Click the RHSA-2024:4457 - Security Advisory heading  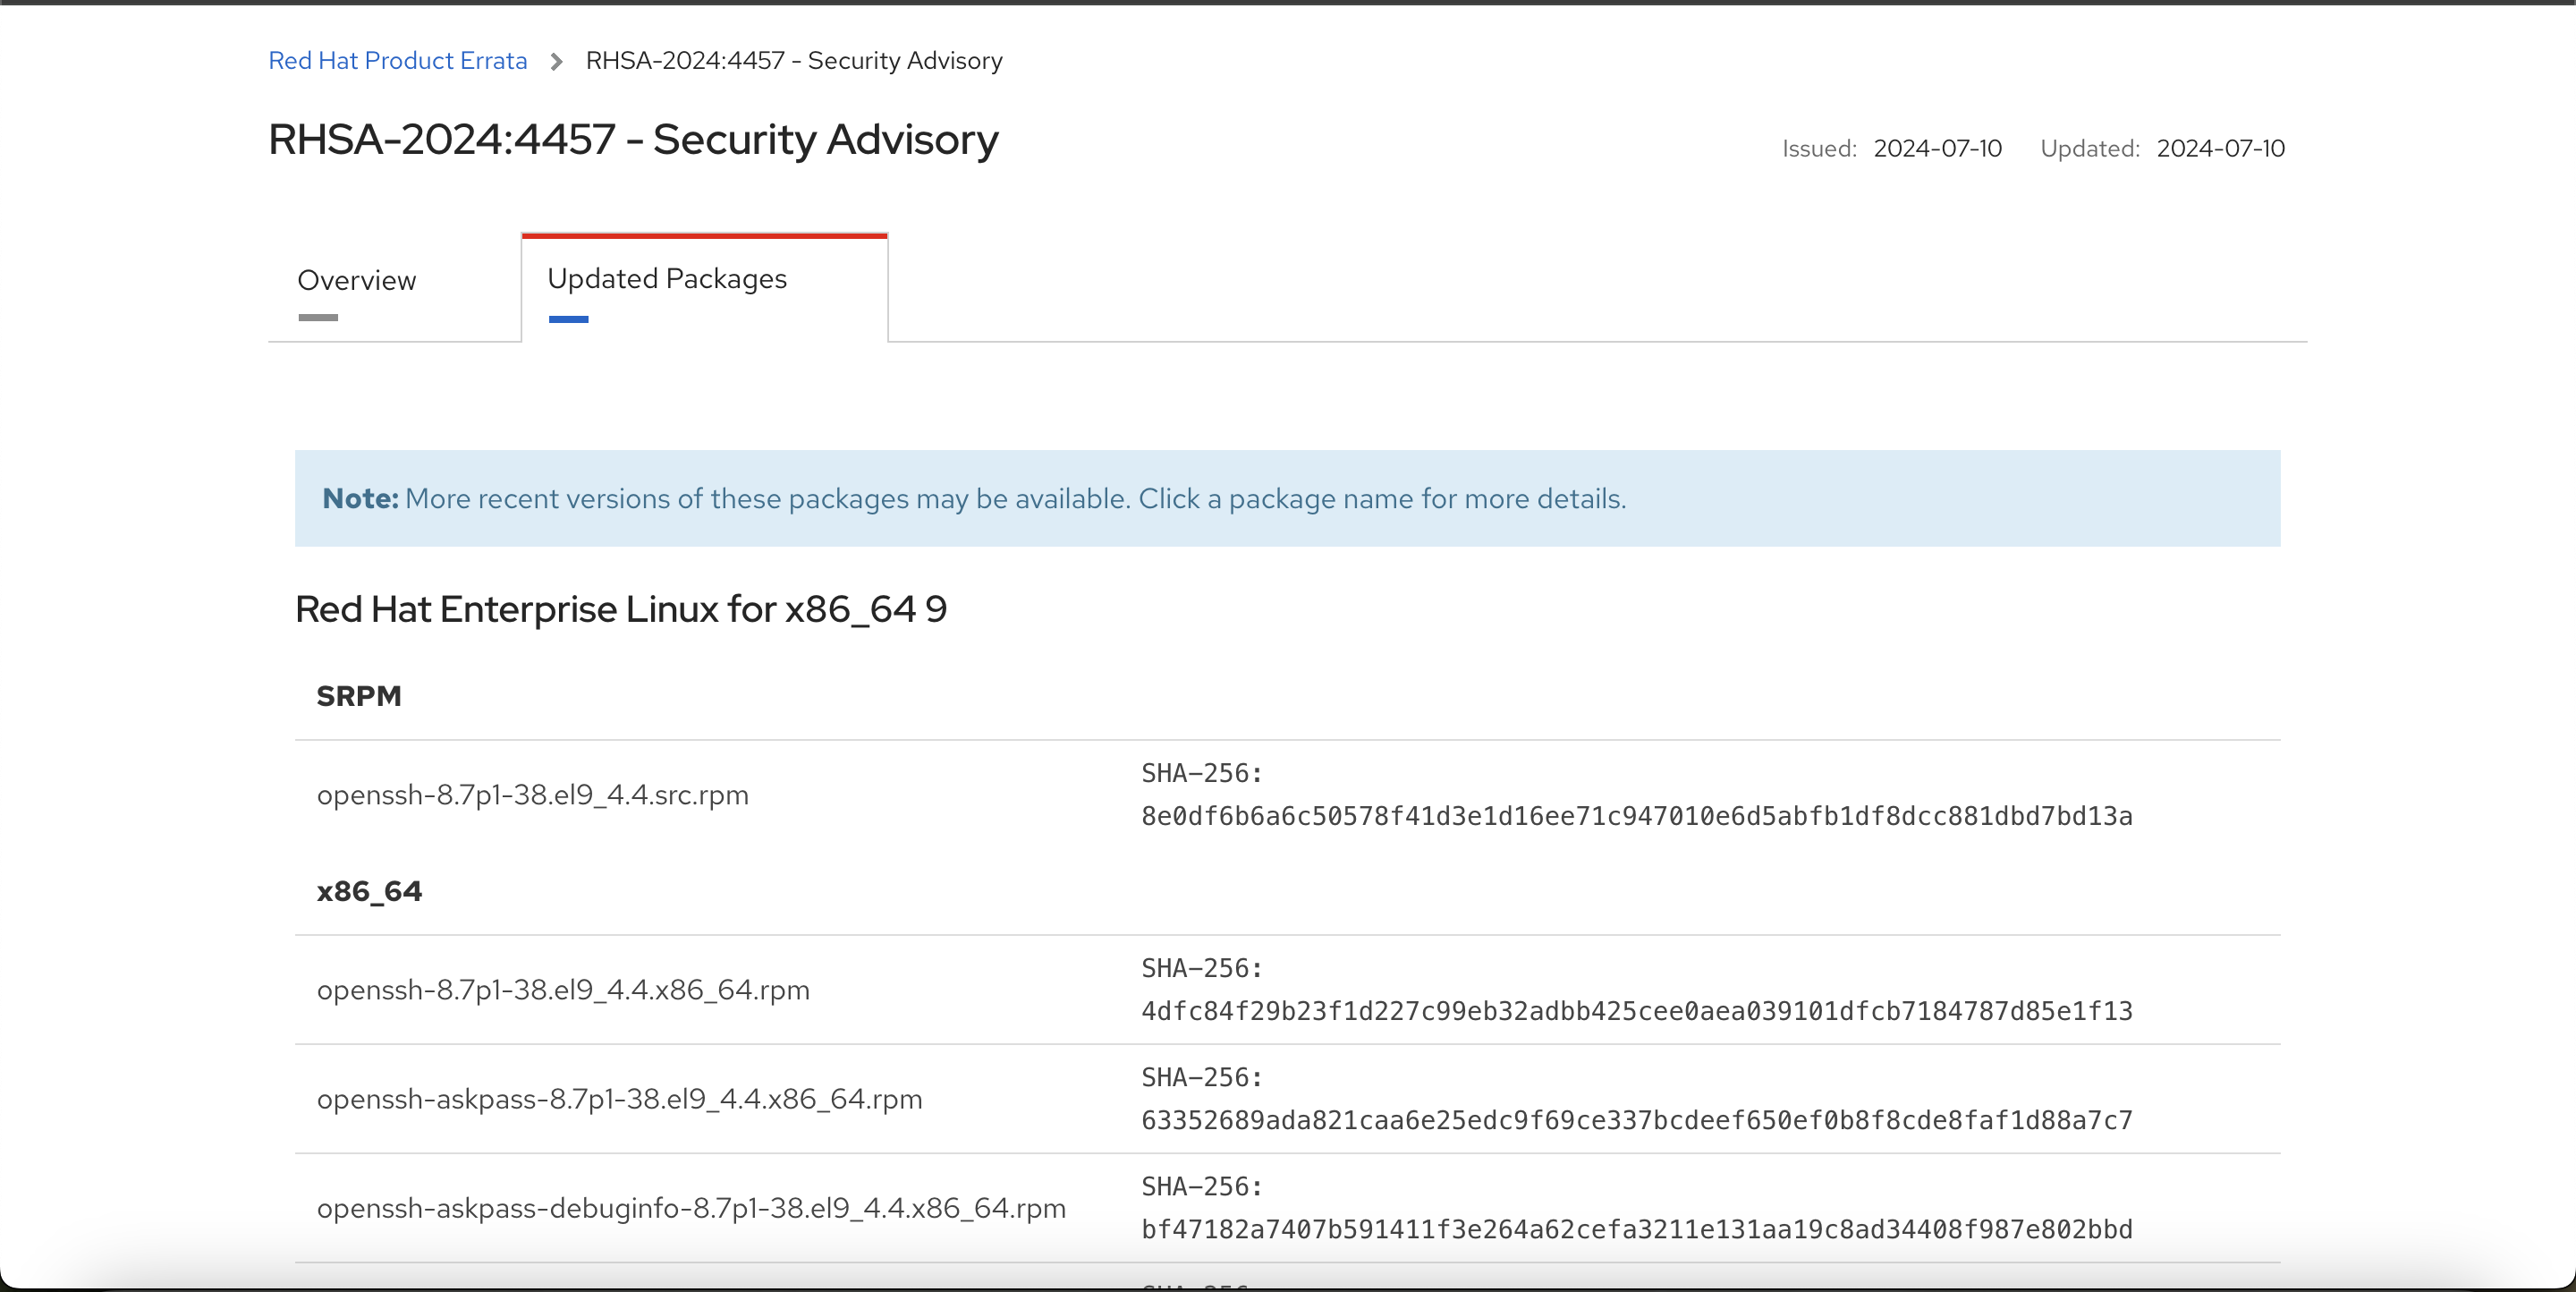(x=633, y=139)
